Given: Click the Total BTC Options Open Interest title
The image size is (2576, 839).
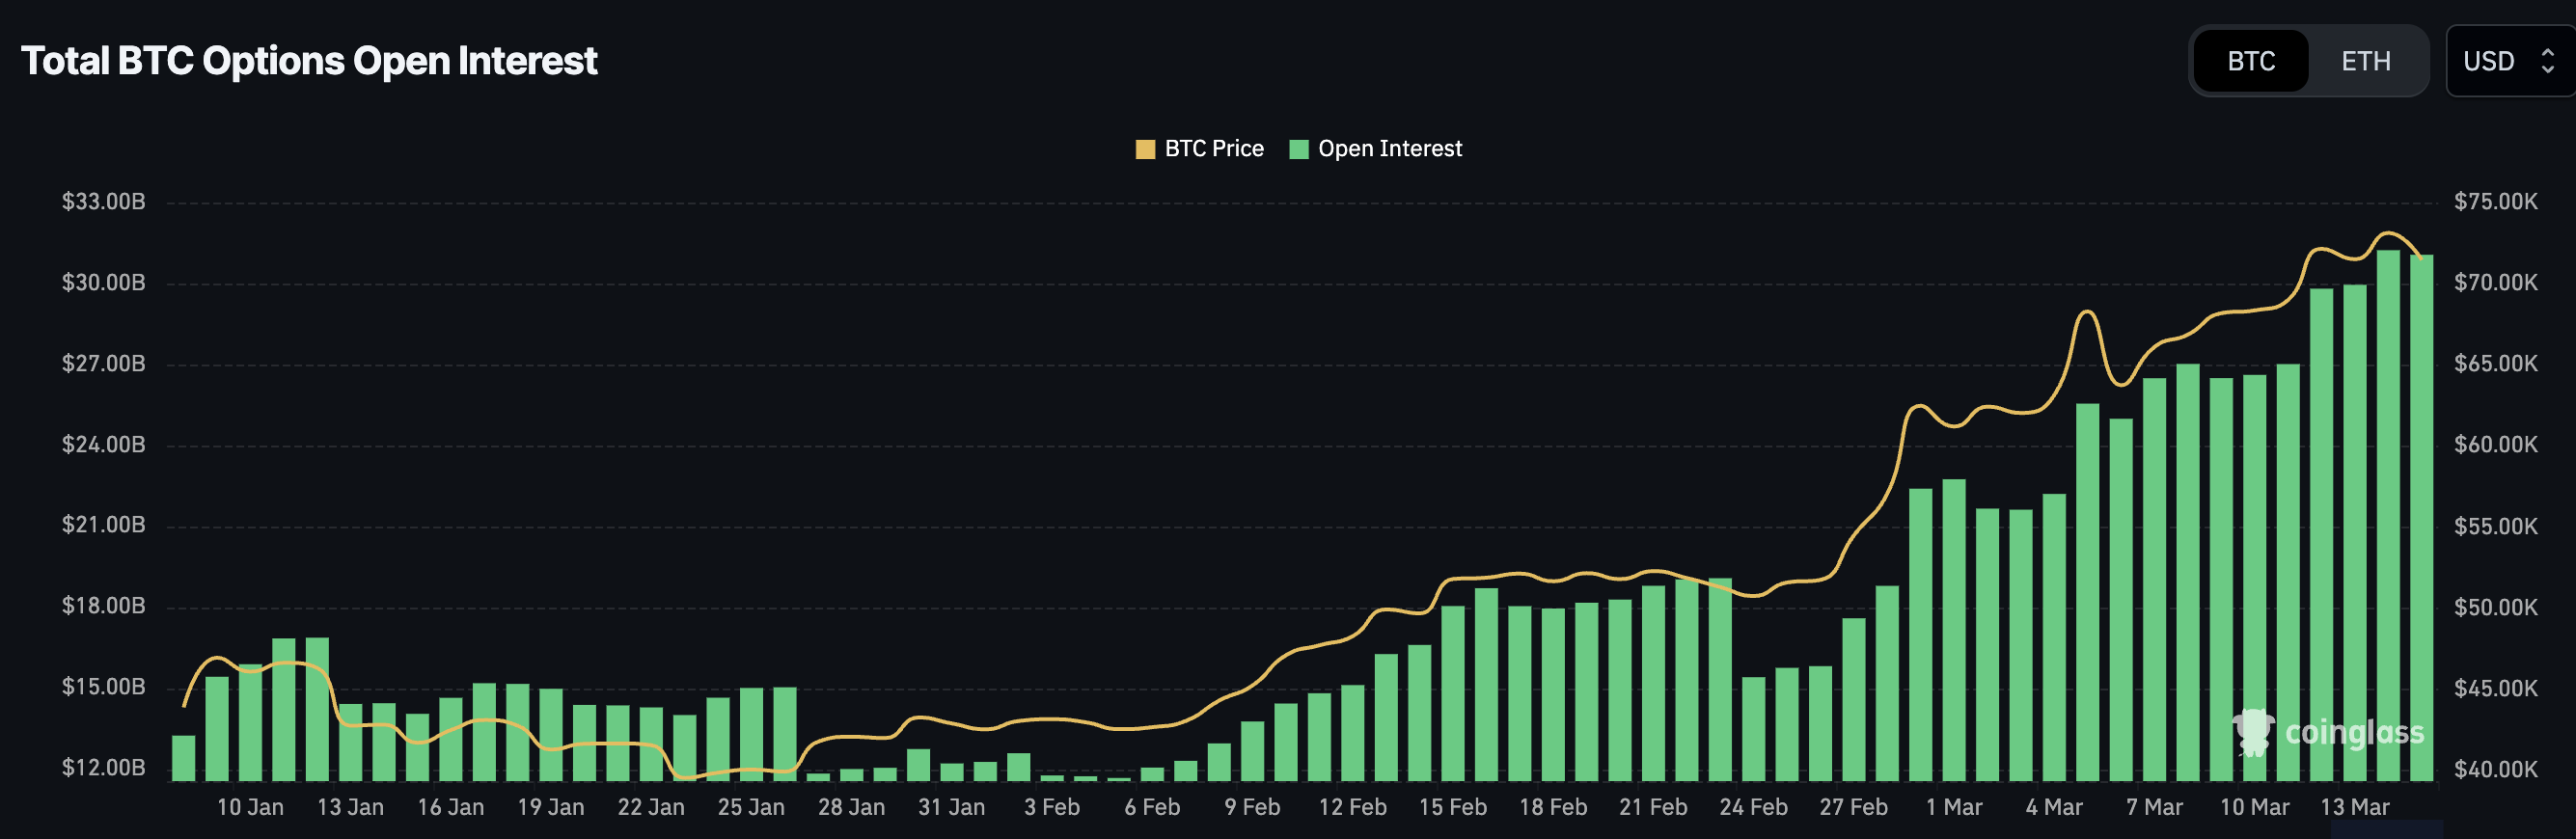Looking at the screenshot, I should [x=309, y=61].
